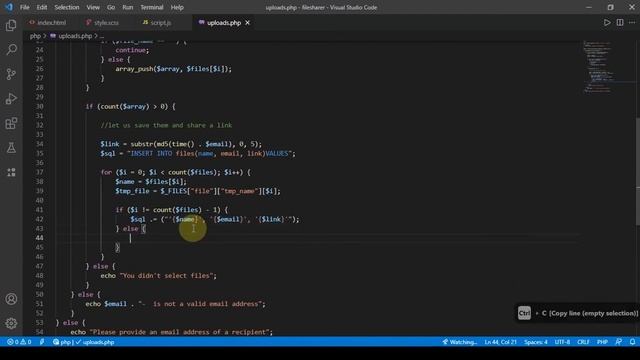The image size is (640, 360).
Task: Click the 'You didn't select files' string
Action: point(167,276)
